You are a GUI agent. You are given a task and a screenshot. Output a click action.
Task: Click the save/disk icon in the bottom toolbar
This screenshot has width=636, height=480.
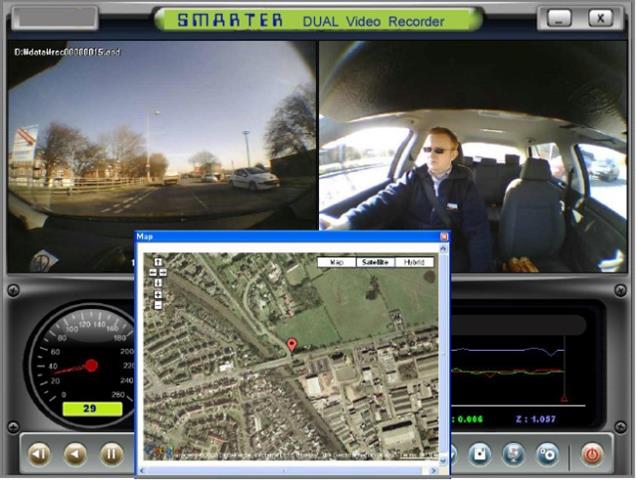coord(480,454)
